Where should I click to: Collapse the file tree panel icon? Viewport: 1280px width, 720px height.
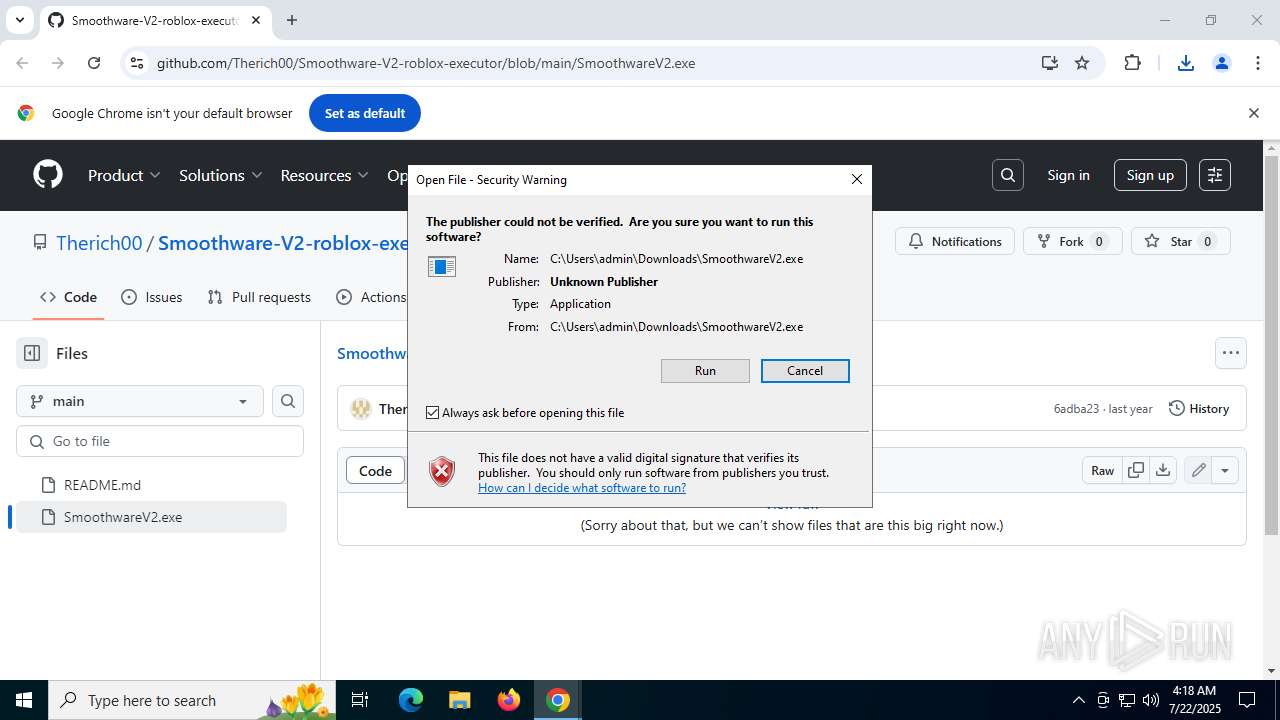pos(32,353)
